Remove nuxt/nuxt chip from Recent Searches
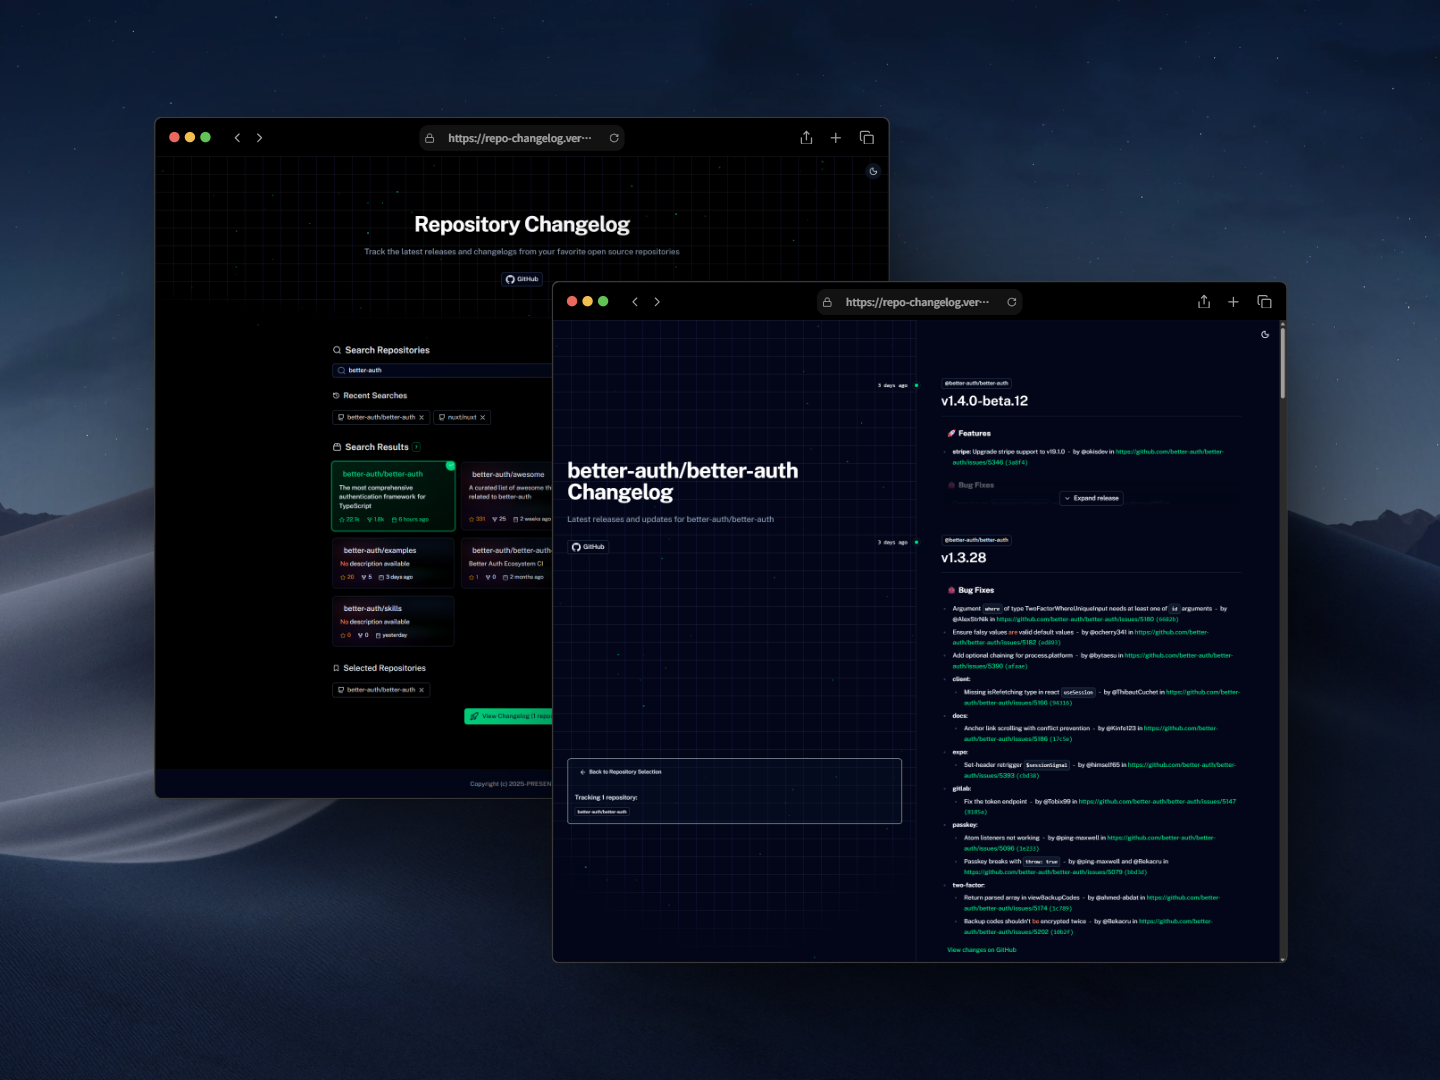The width and height of the screenshot is (1440, 1080). tap(484, 417)
